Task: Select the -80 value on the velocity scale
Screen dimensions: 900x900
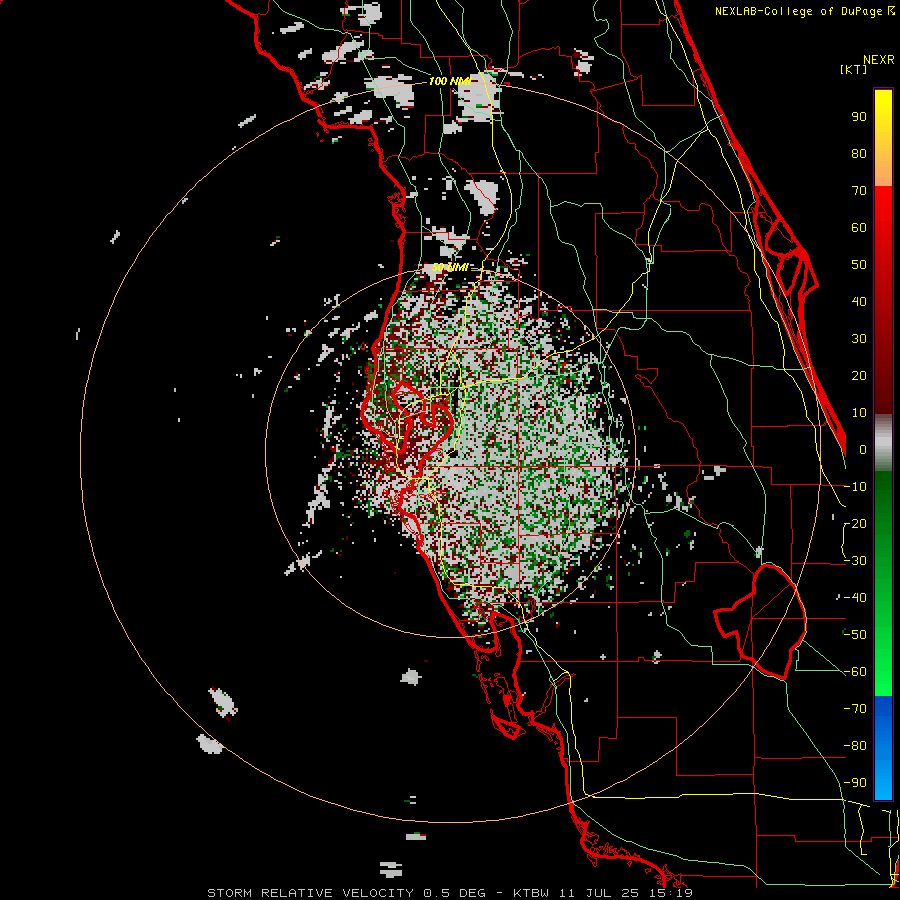Action: click(x=855, y=746)
